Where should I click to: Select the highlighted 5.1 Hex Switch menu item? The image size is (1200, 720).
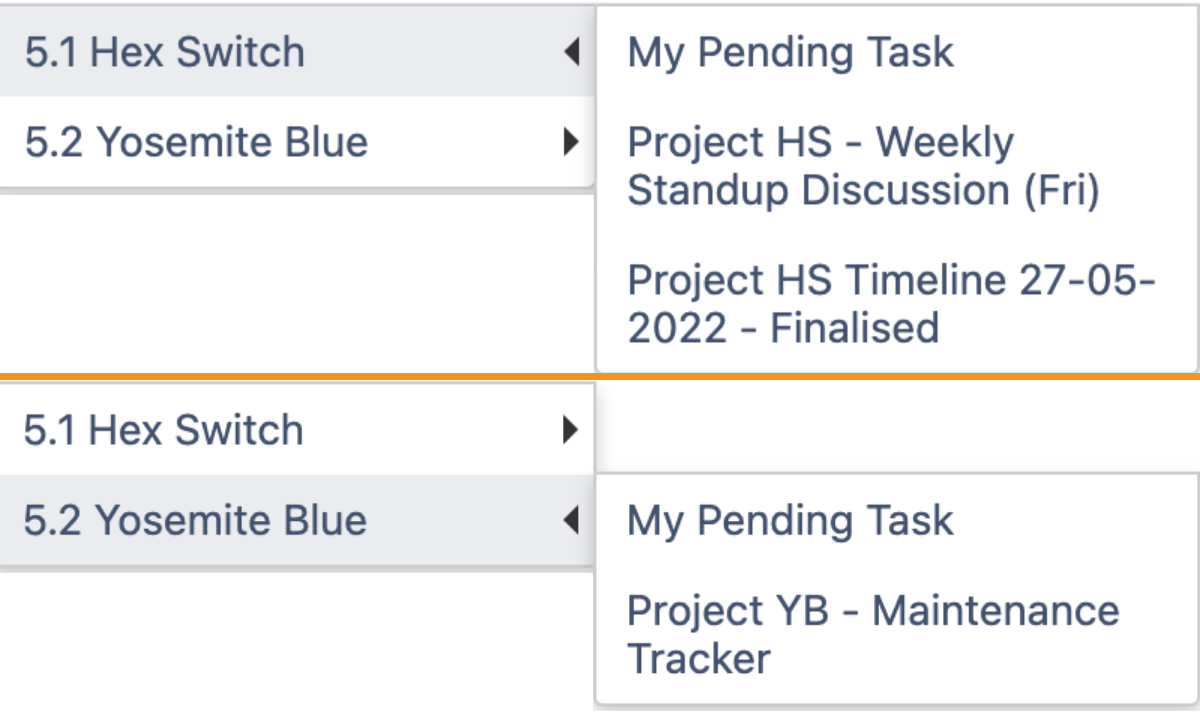(x=165, y=52)
